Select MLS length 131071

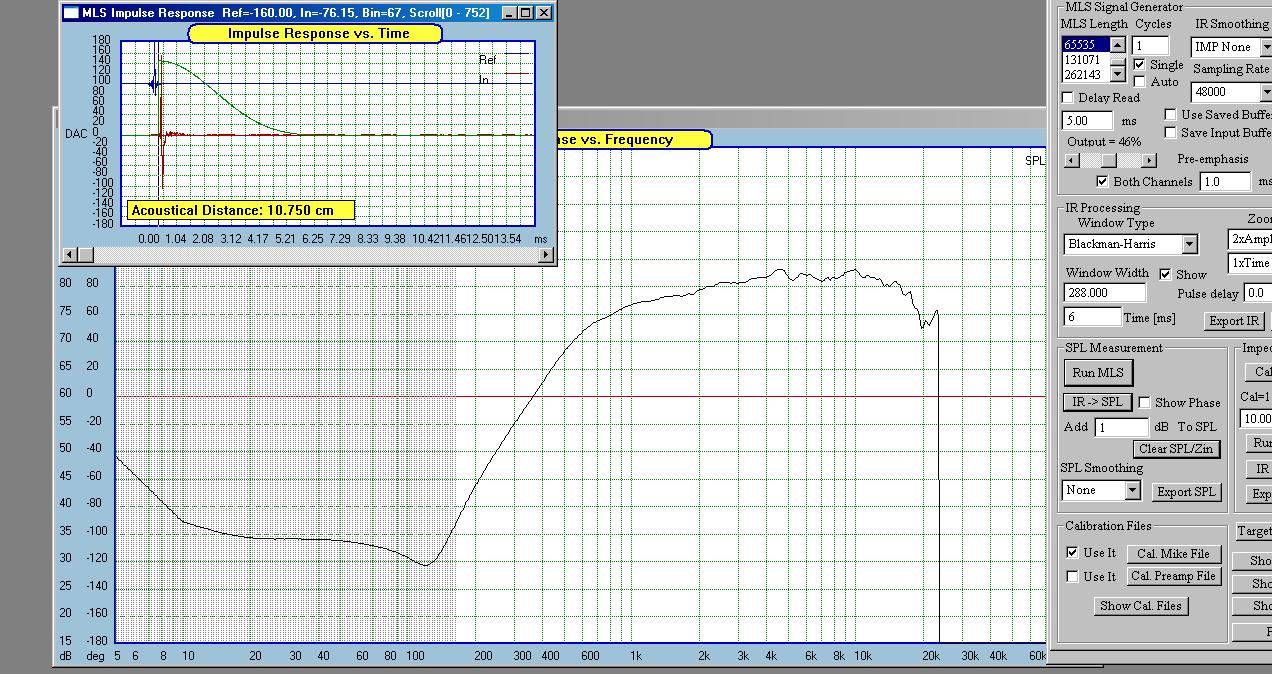click(1084, 60)
